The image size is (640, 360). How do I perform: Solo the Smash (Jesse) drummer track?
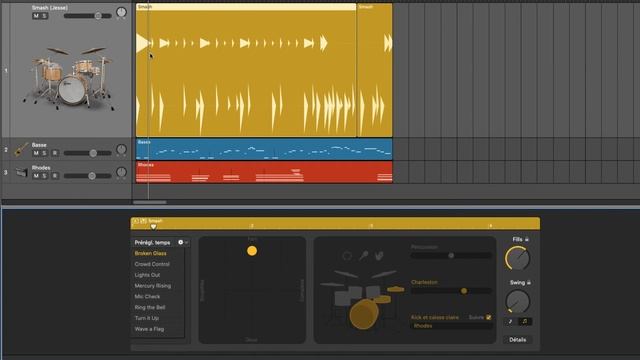coord(44,16)
